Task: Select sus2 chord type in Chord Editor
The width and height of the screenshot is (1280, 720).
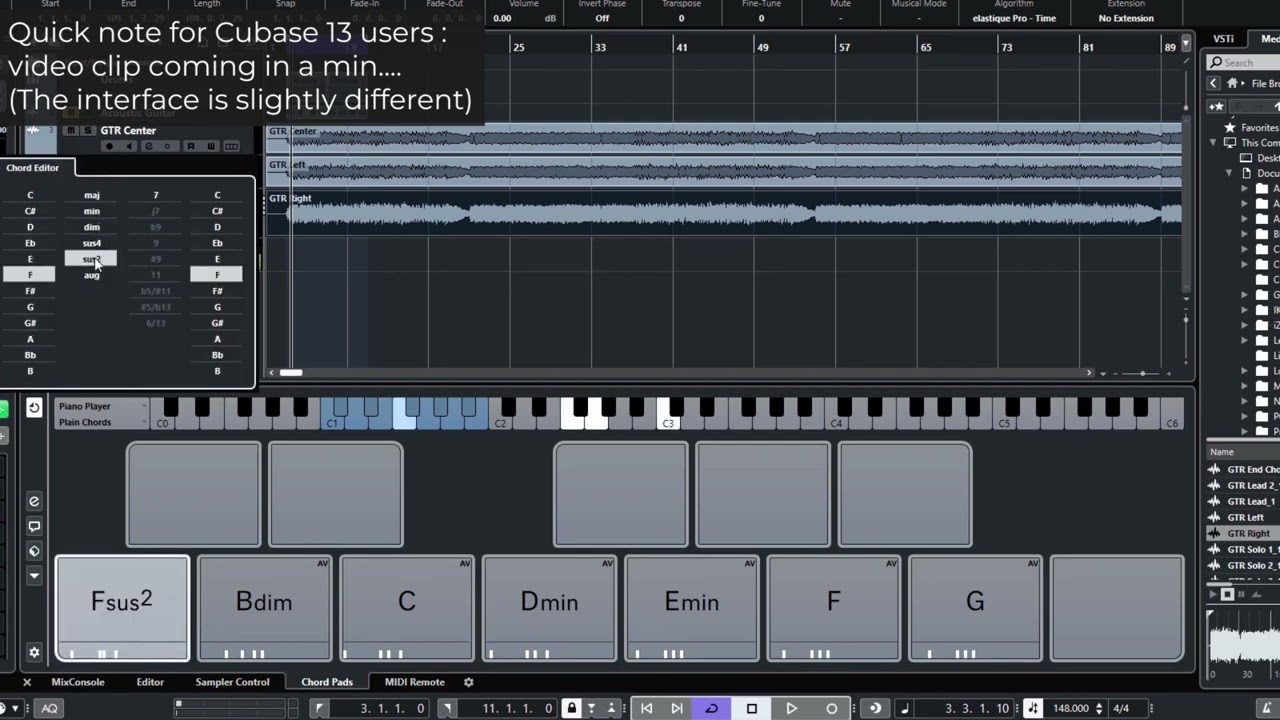Action: tap(92, 259)
